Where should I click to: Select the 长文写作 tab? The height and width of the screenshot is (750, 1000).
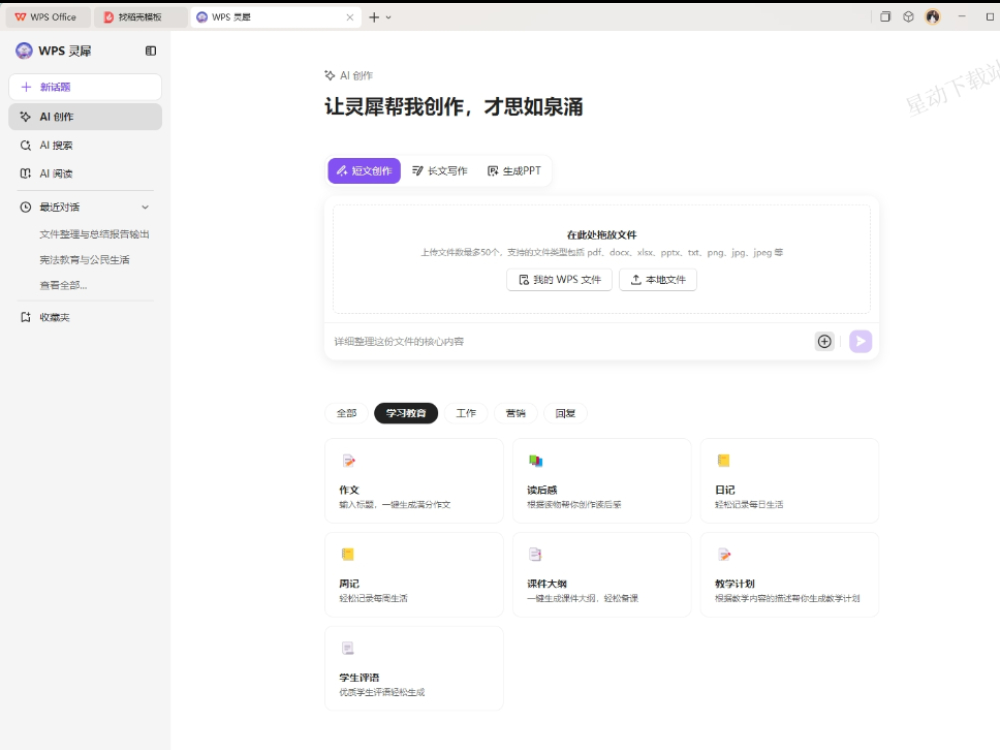point(439,171)
